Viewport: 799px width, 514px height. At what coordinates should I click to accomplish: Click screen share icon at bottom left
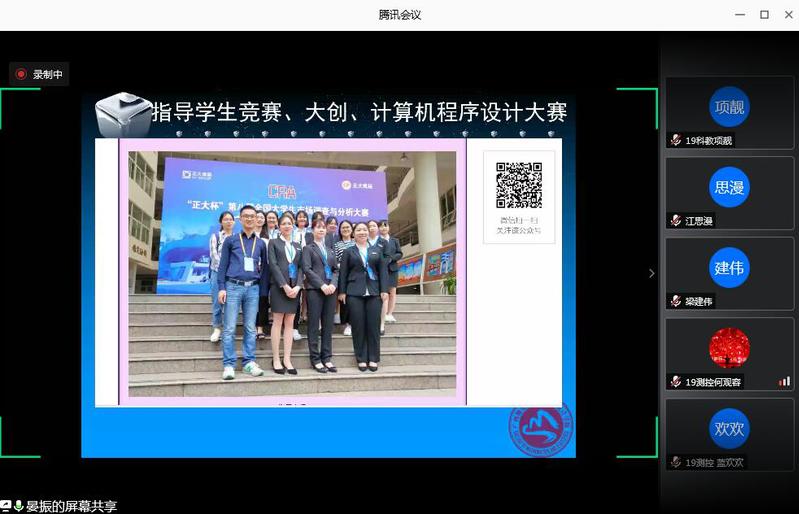6,506
